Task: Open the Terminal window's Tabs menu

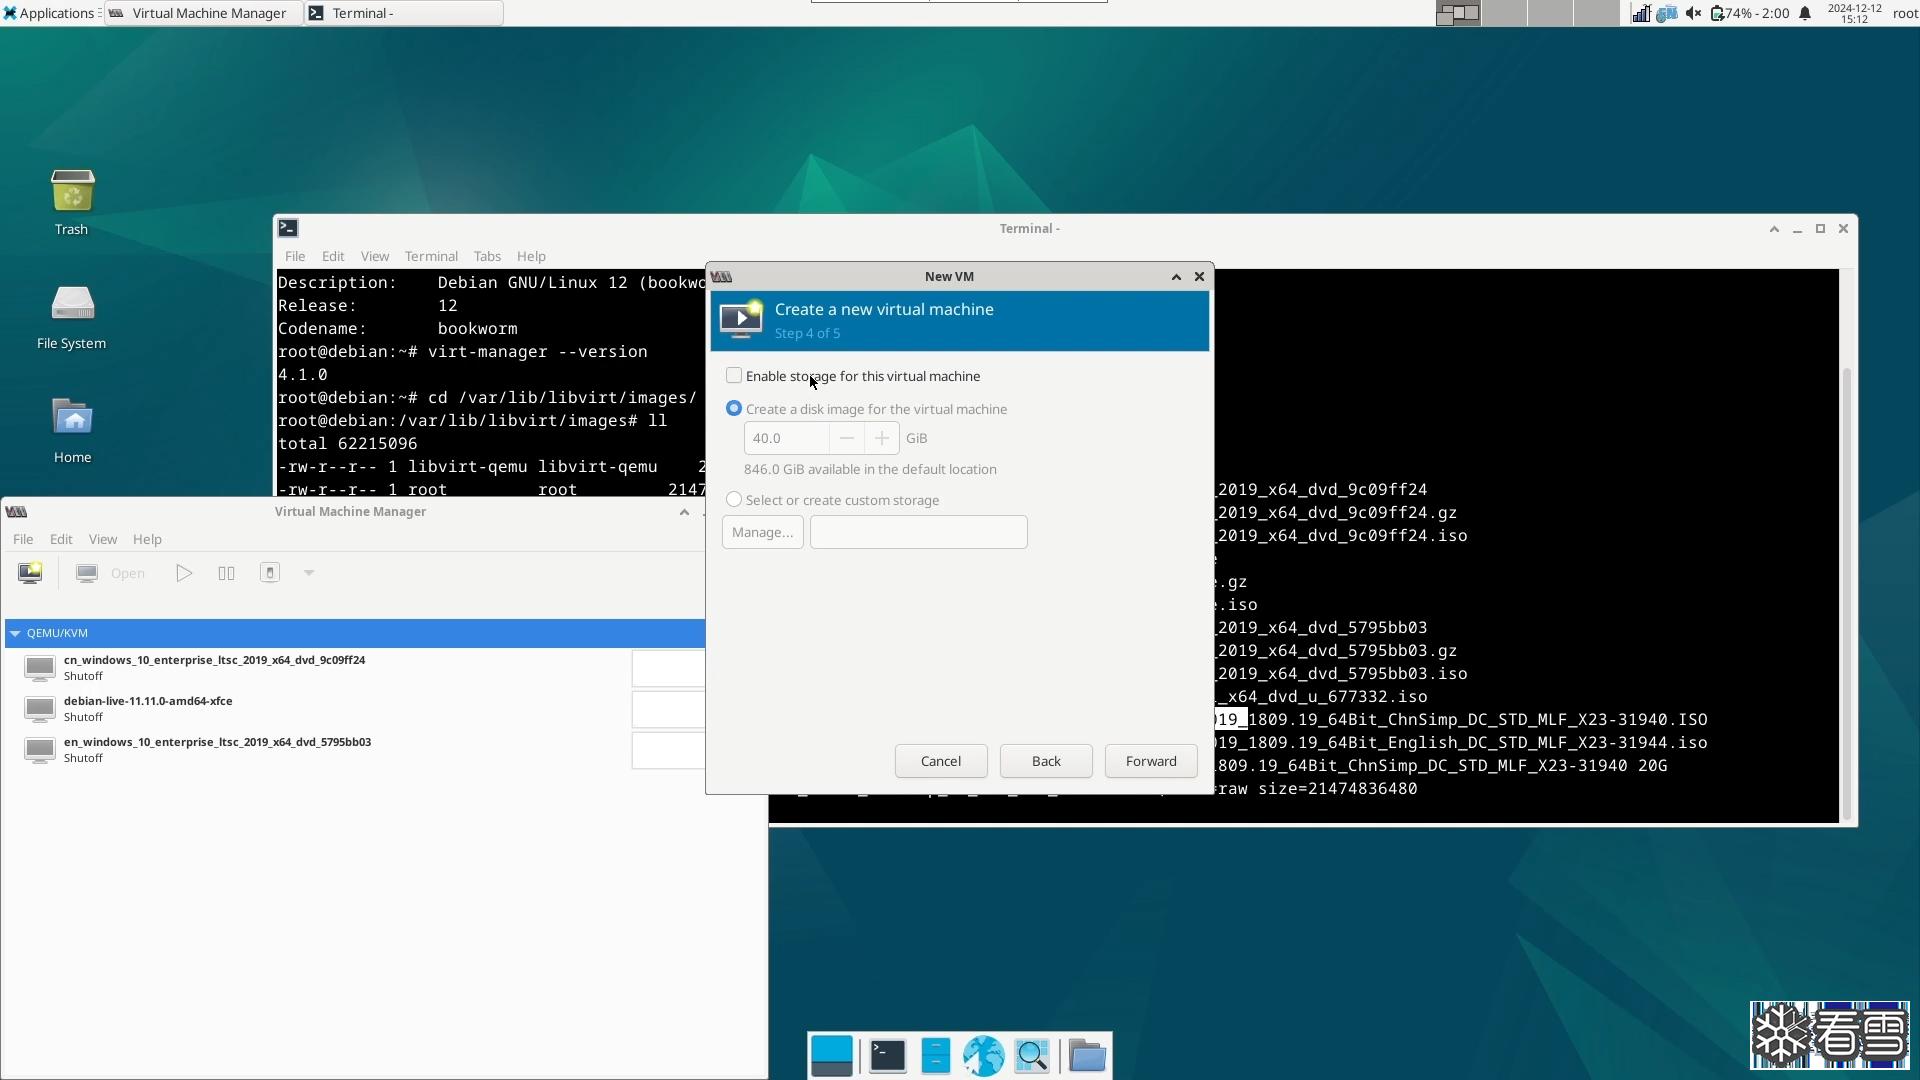Action: [x=487, y=256]
